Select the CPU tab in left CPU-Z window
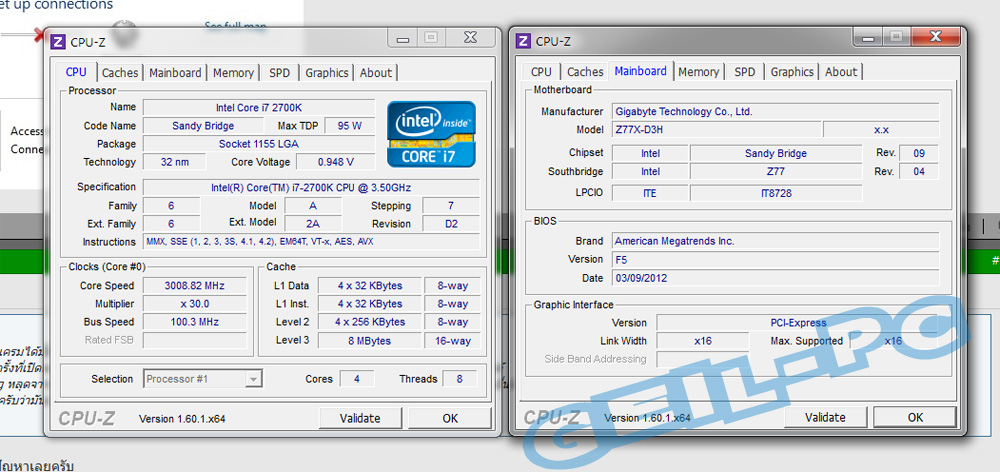This screenshot has width=1000, height=472. click(x=76, y=72)
